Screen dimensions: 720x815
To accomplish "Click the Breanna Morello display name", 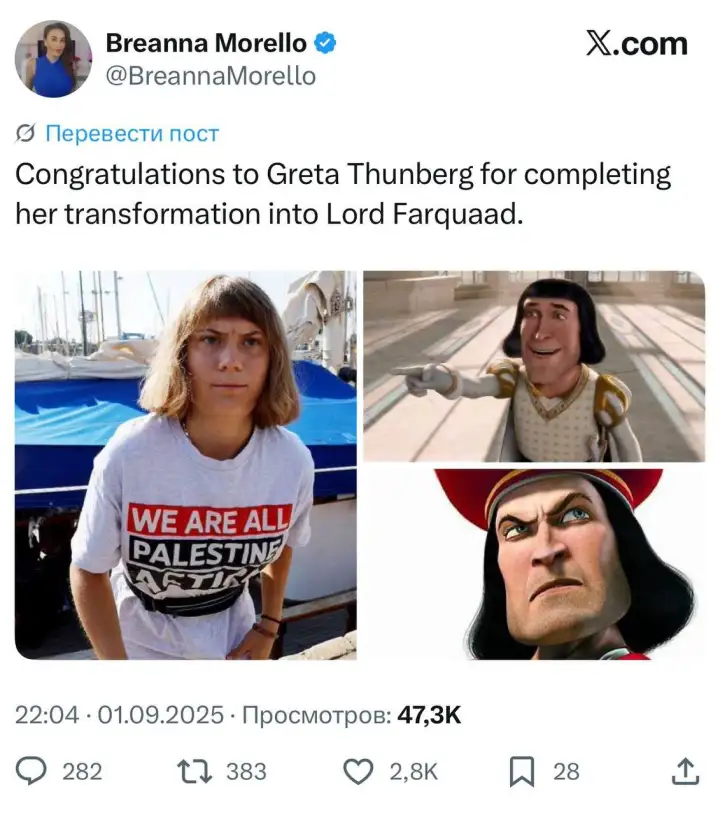I will tap(205, 43).
